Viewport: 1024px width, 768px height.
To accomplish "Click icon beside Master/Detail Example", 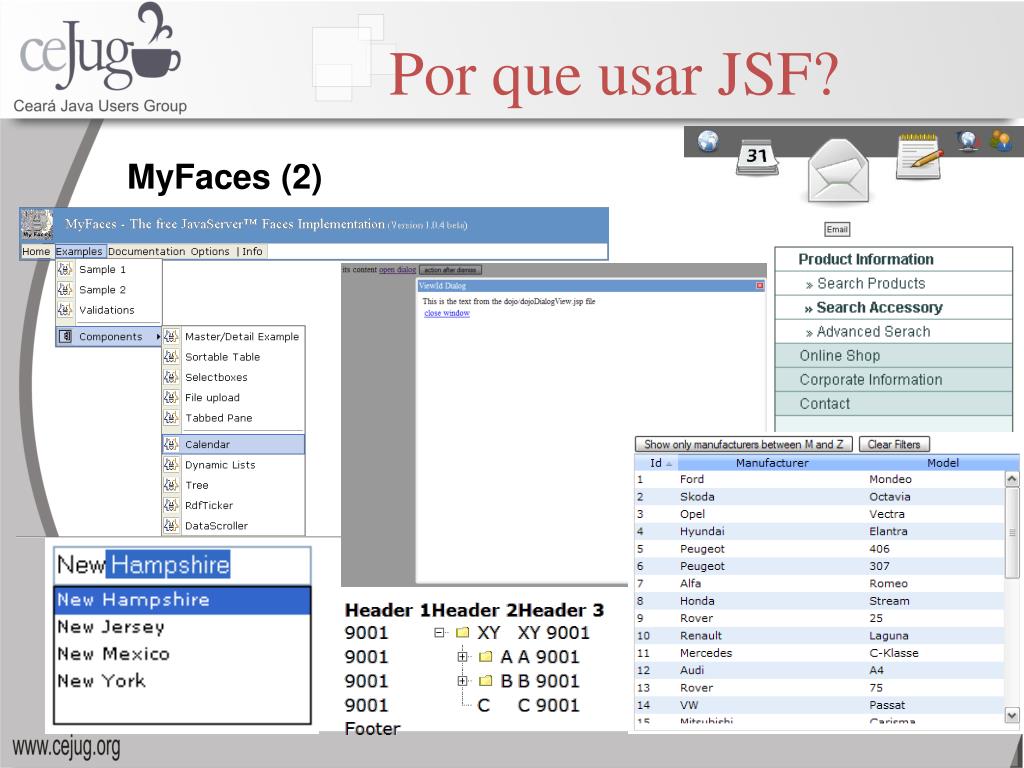I will 171,336.
